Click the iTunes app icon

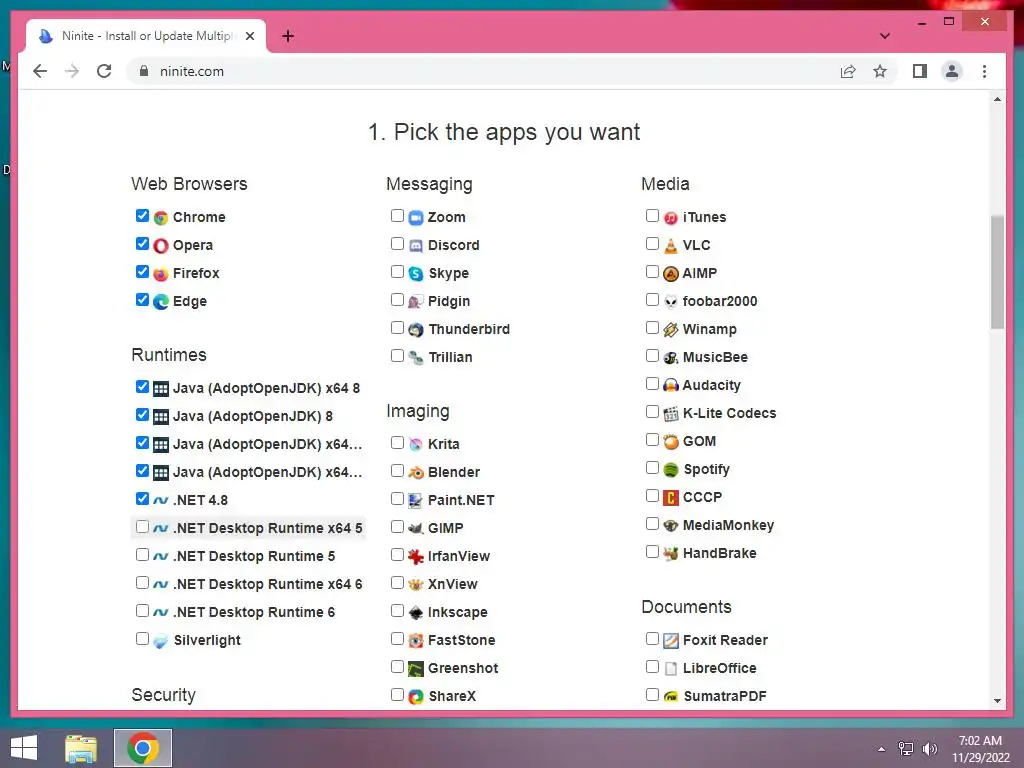point(671,217)
